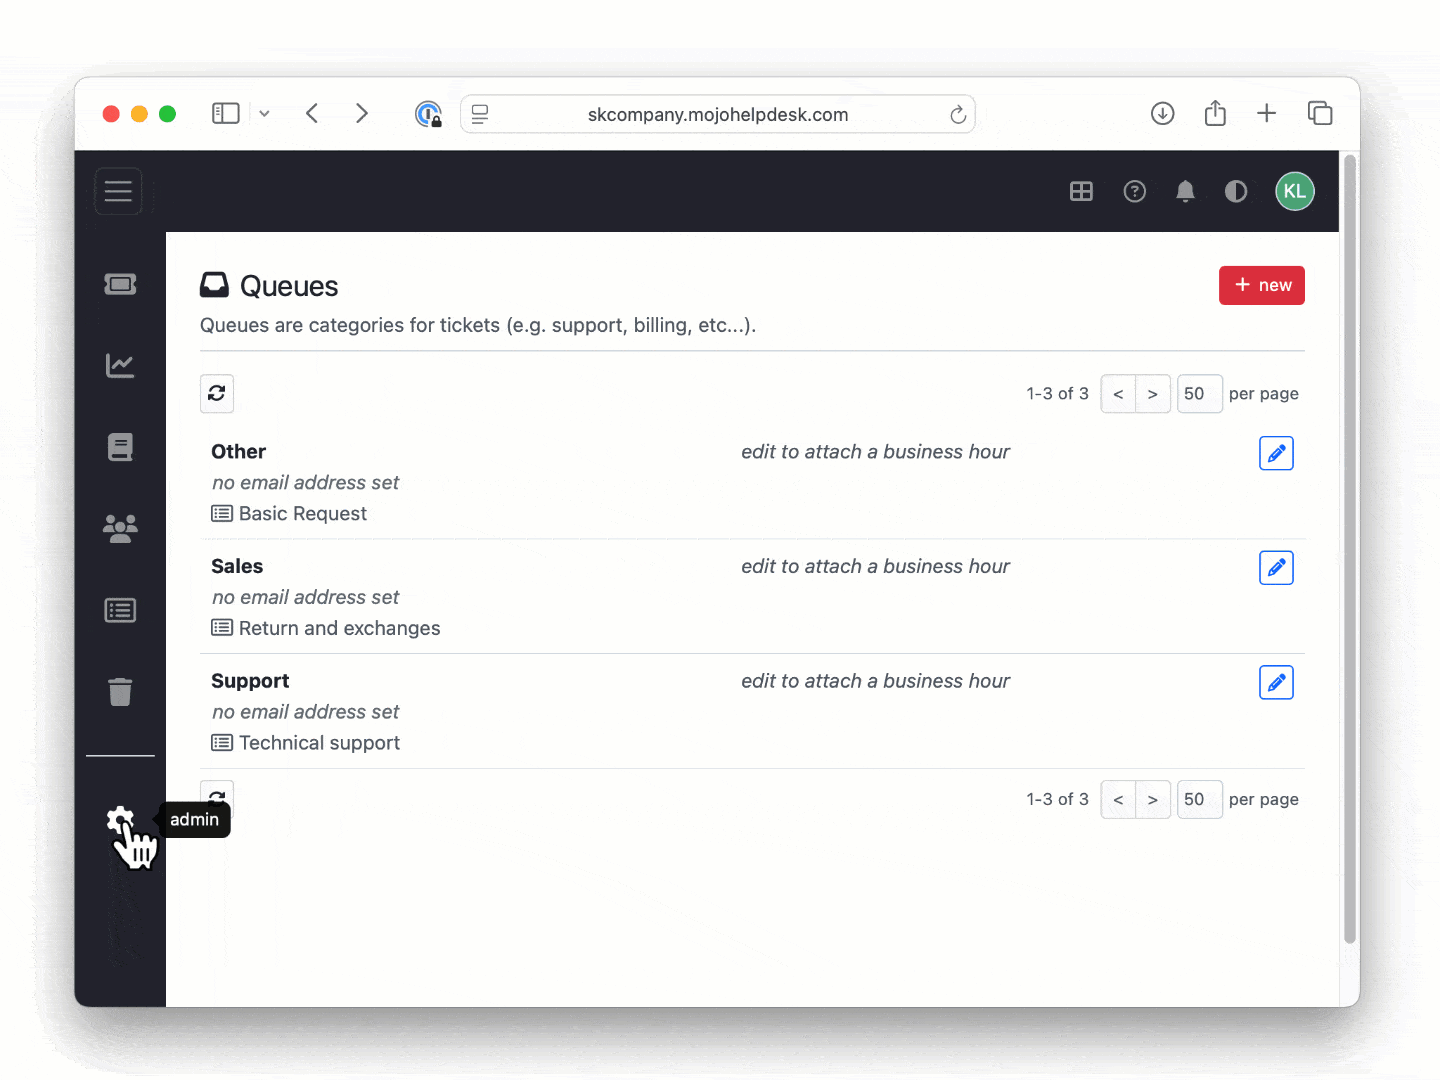Open the tickets icon in sidebar
Screen dimensions: 1440x1080
click(120, 285)
